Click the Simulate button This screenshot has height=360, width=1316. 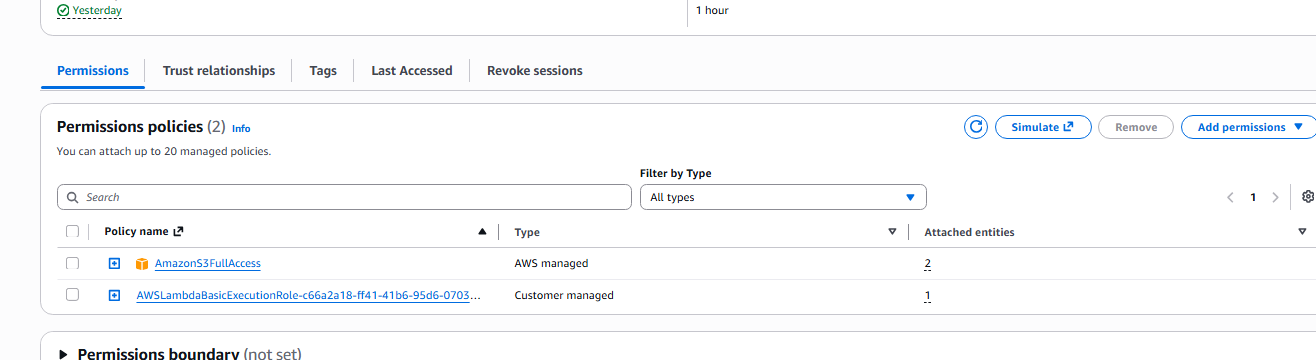[x=1043, y=127]
